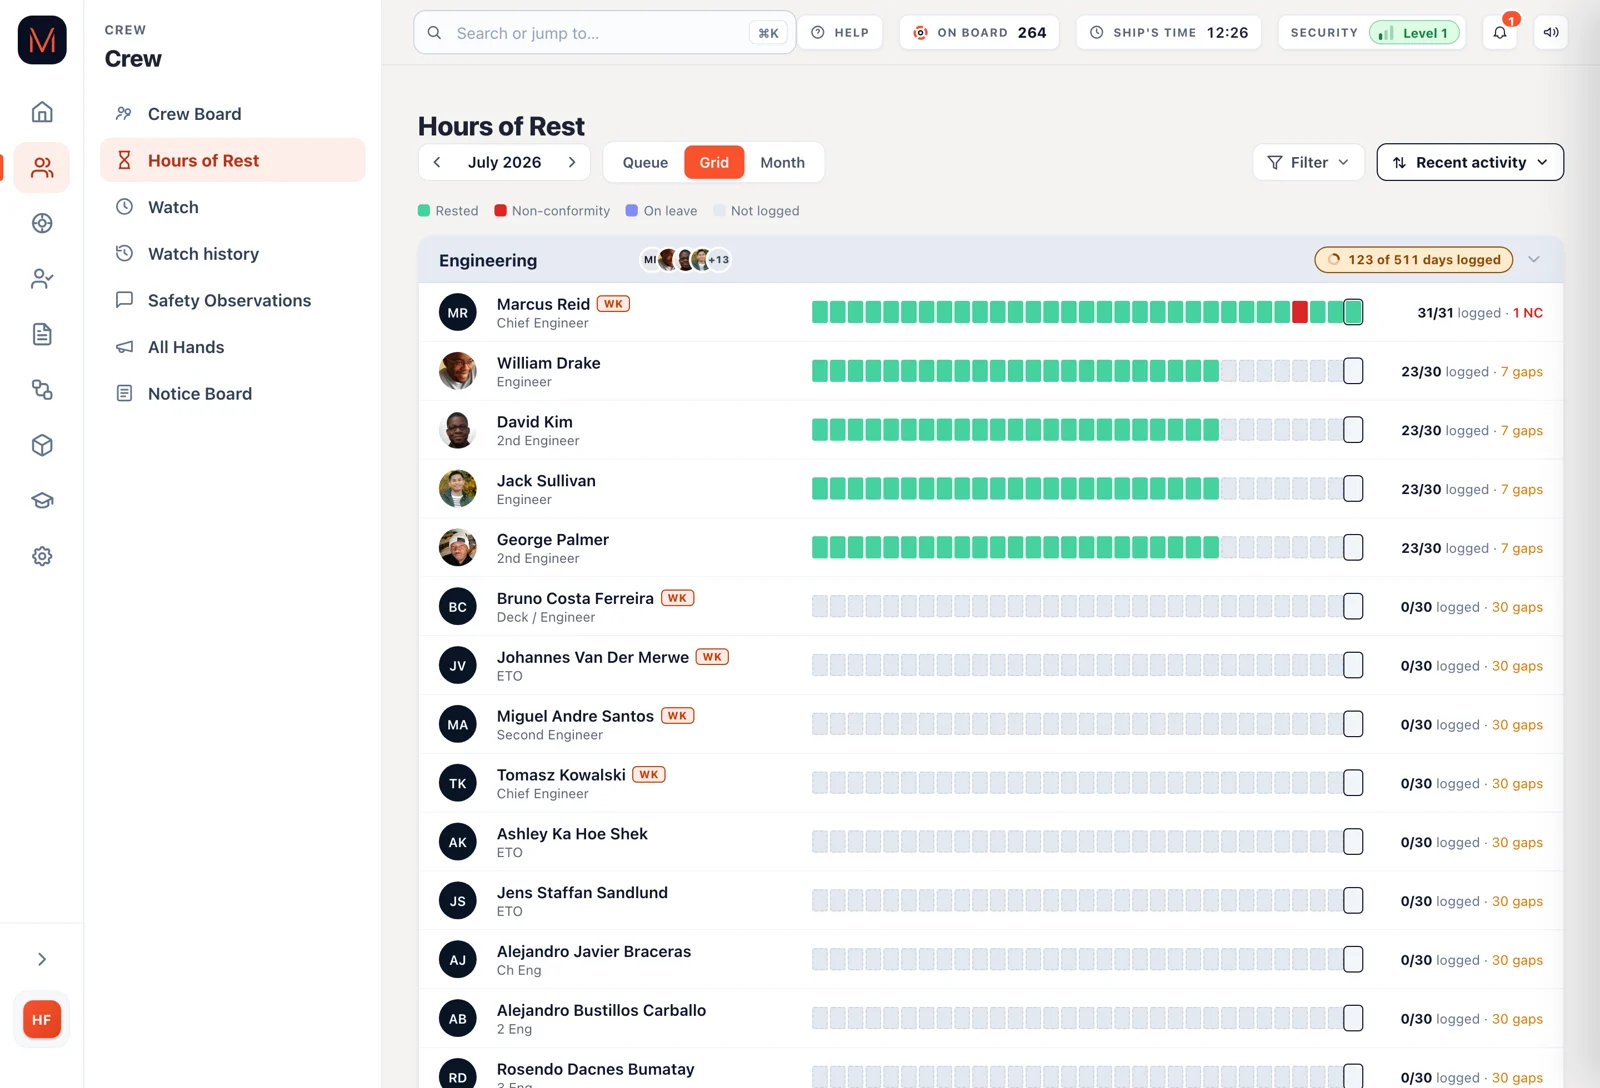Viewport: 1600px width, 1088px height.
Task: Select the Grid view tab
Action: [714, 162]
